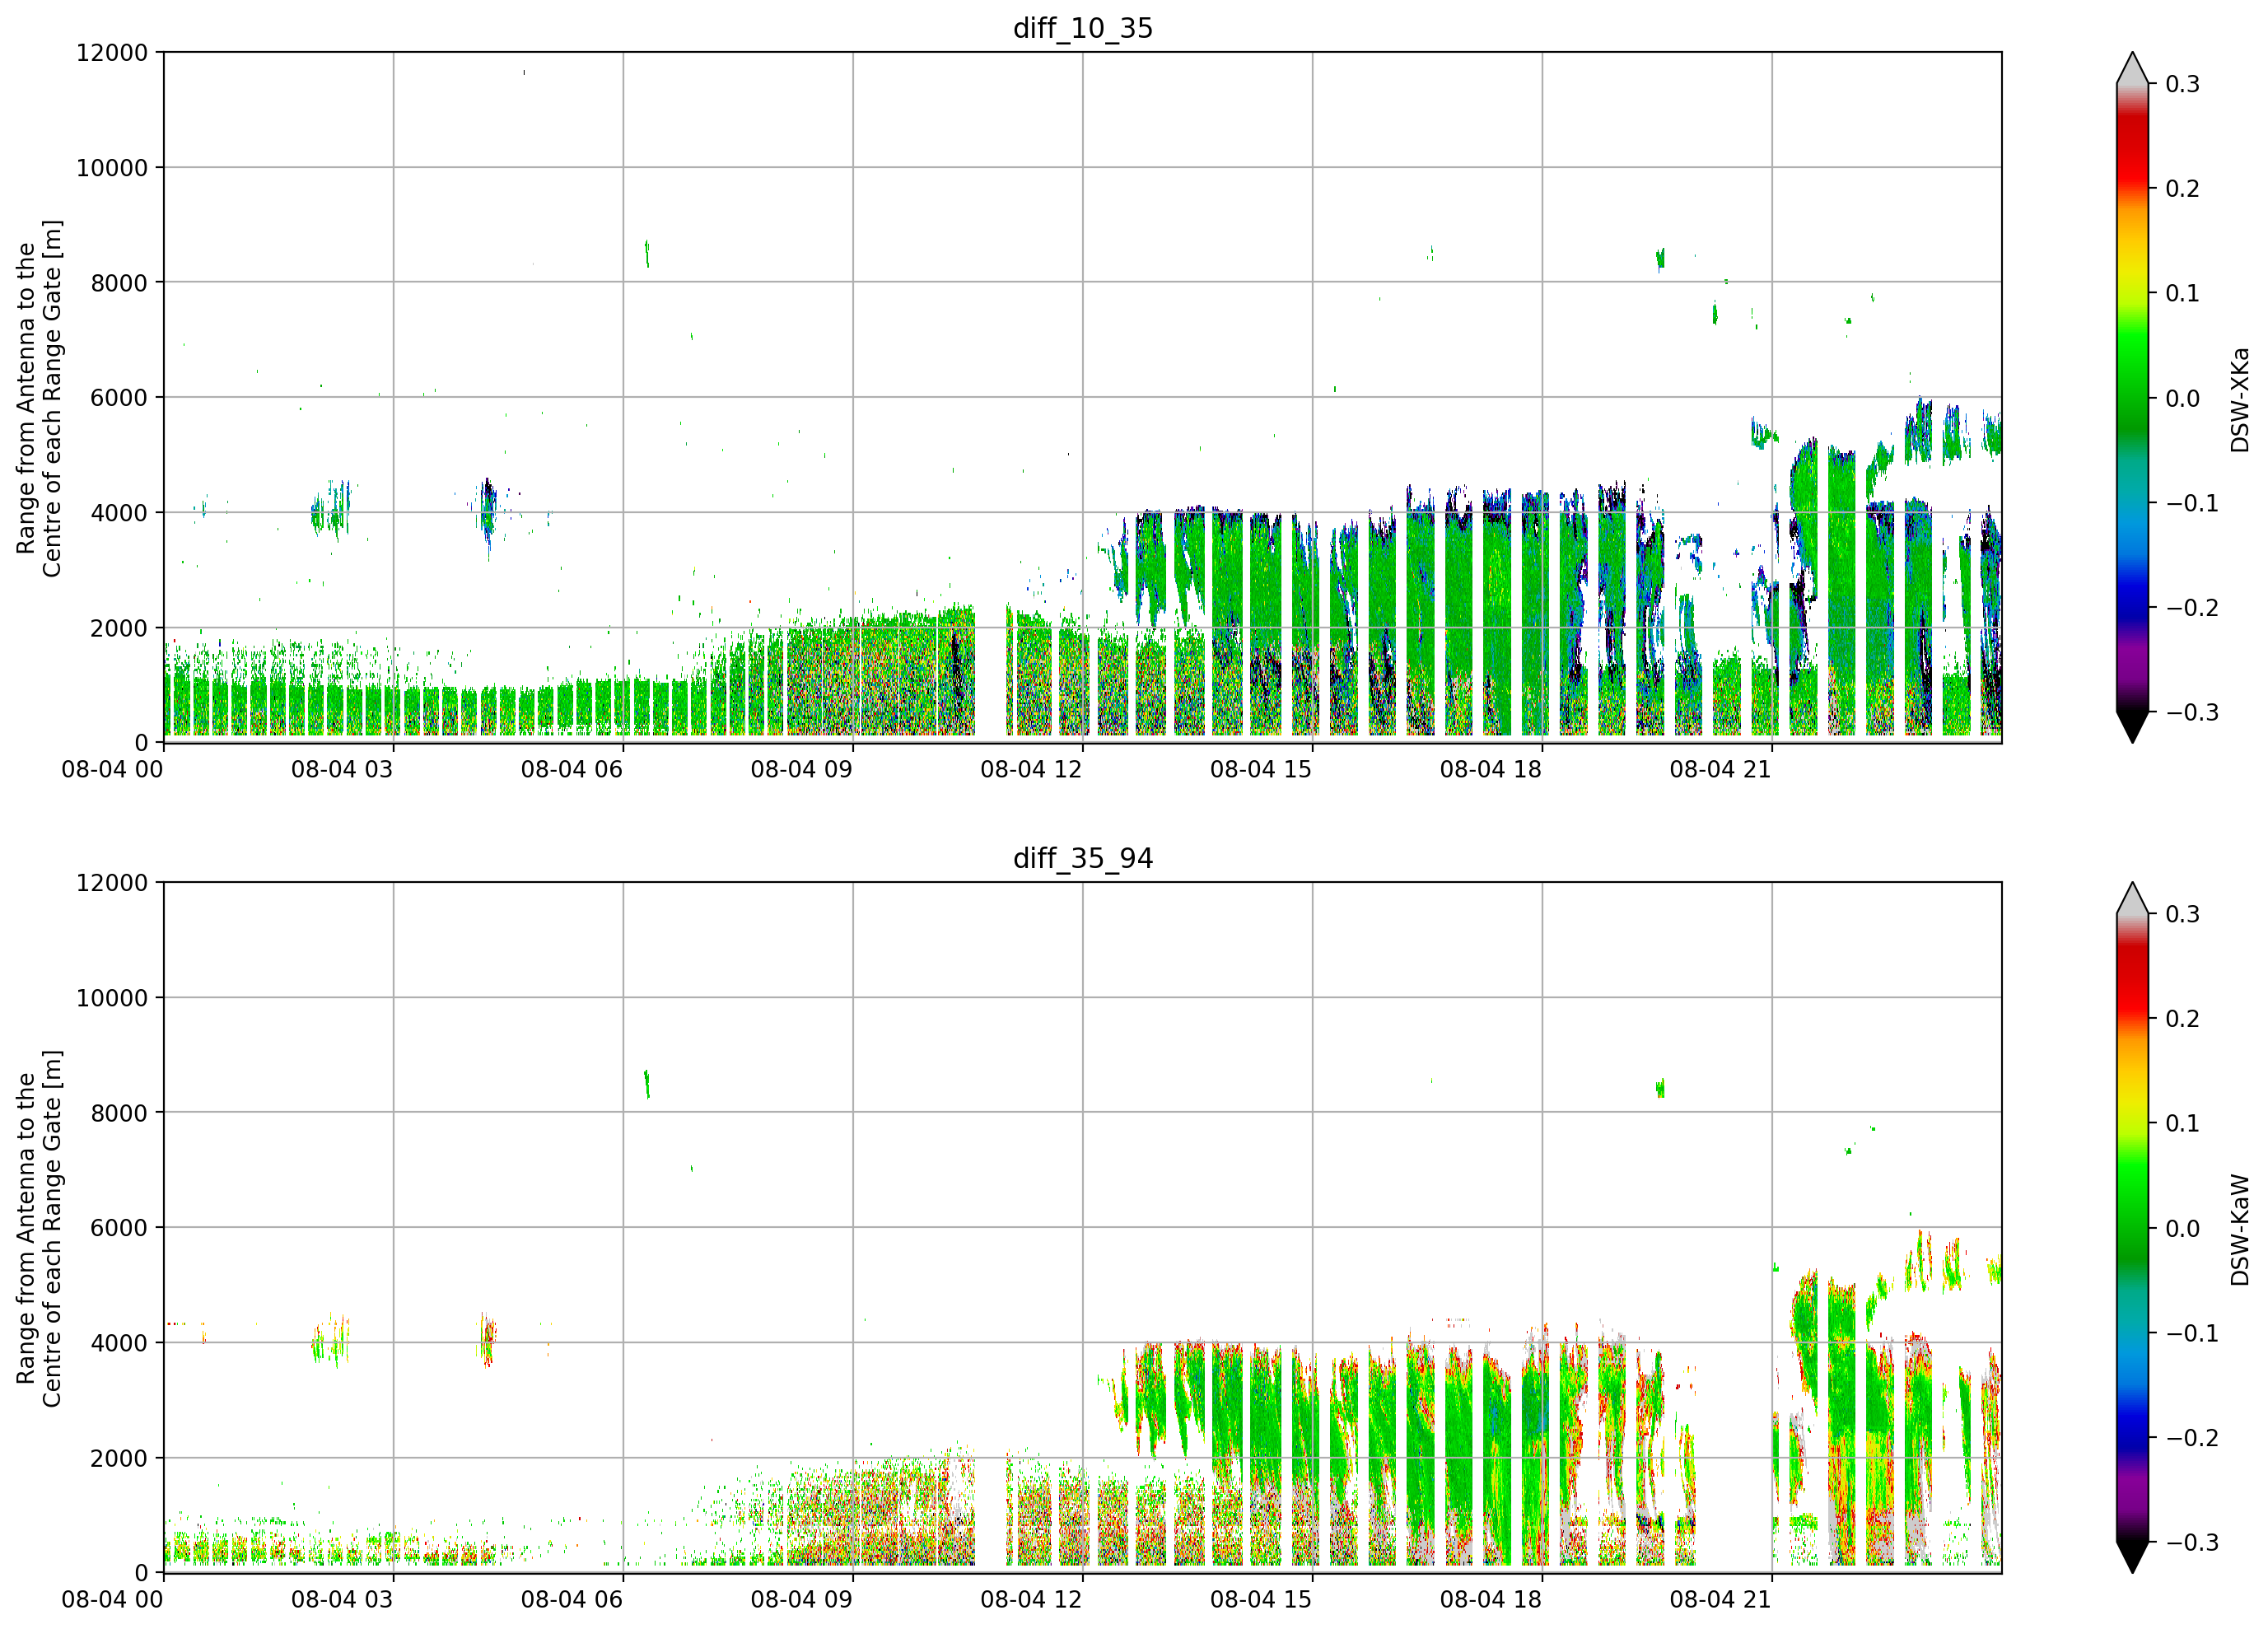Click the y-axis range label of diff_35_94 plot
The height and width of the screenshot is (1629, 2268).
click(x=39, y=1228)
